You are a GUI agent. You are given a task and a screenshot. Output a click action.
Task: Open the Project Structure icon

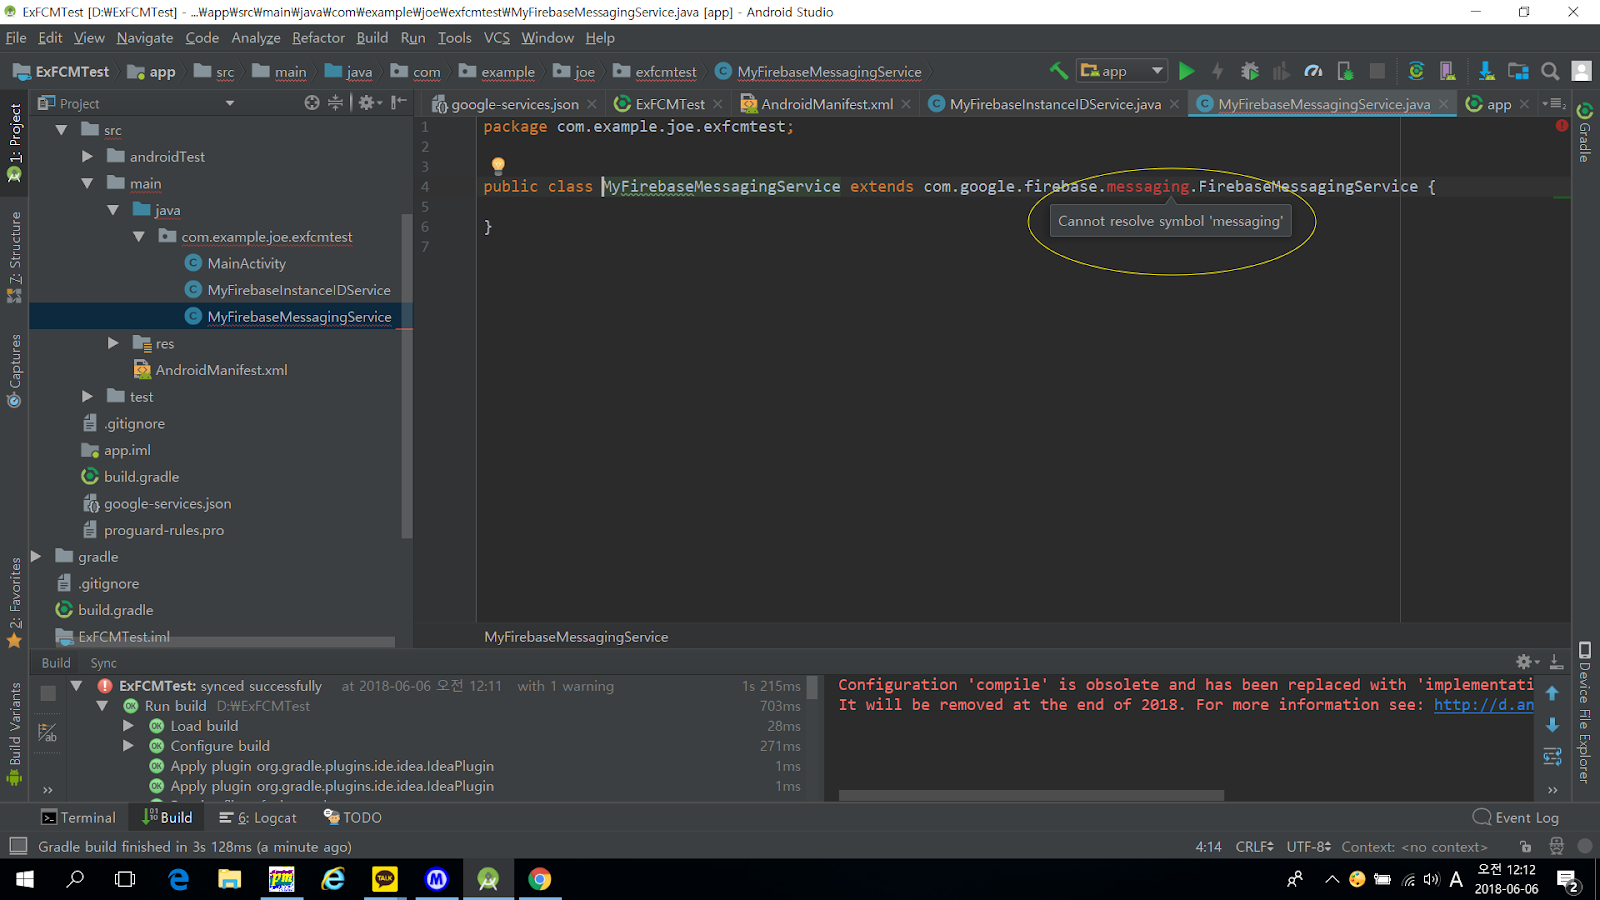pyautogui.click(x=1518, y=71)
